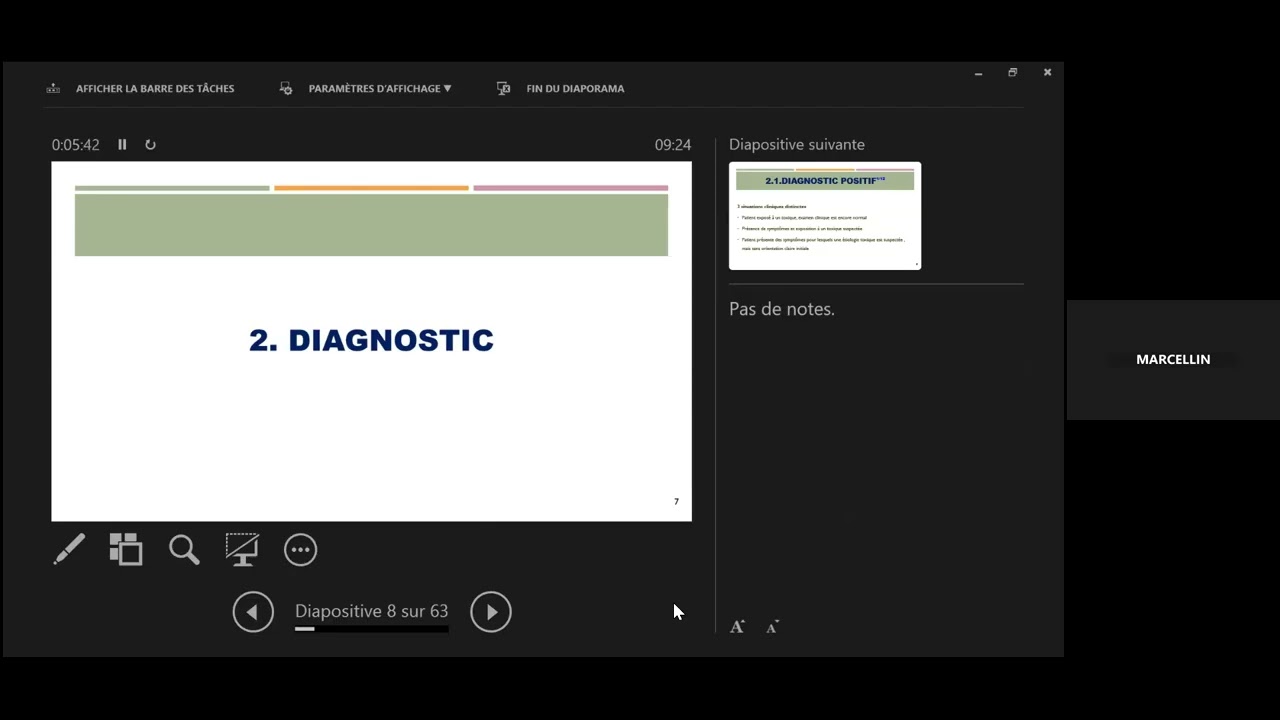The image size is (1280, 720).
Task: Click the Pas de notes area
Action: (x=782, y=309)
